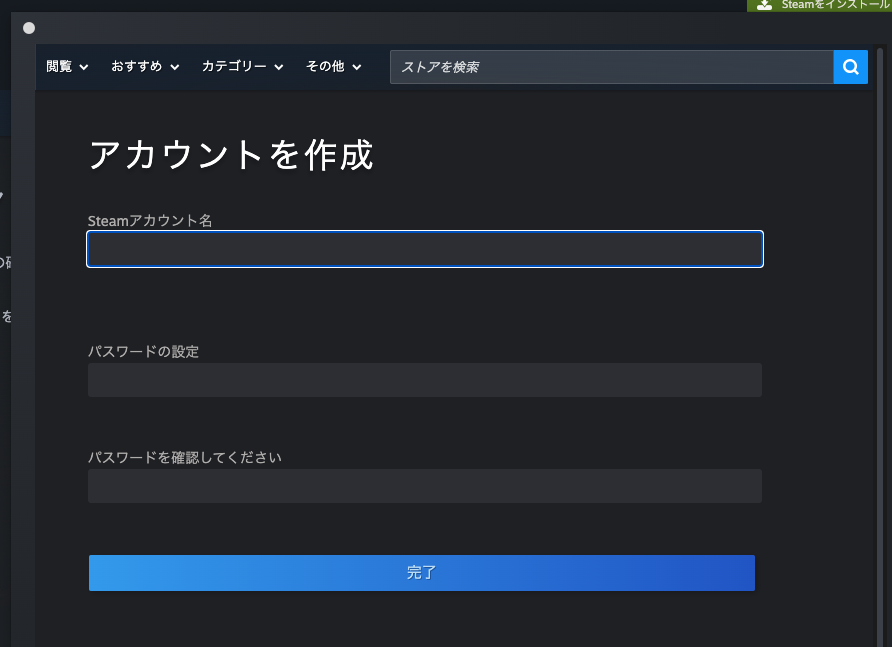The image size is (892, 647).
Task: Expand the chevron arrow next to カテゴリー
Action: tap(279, 68)
